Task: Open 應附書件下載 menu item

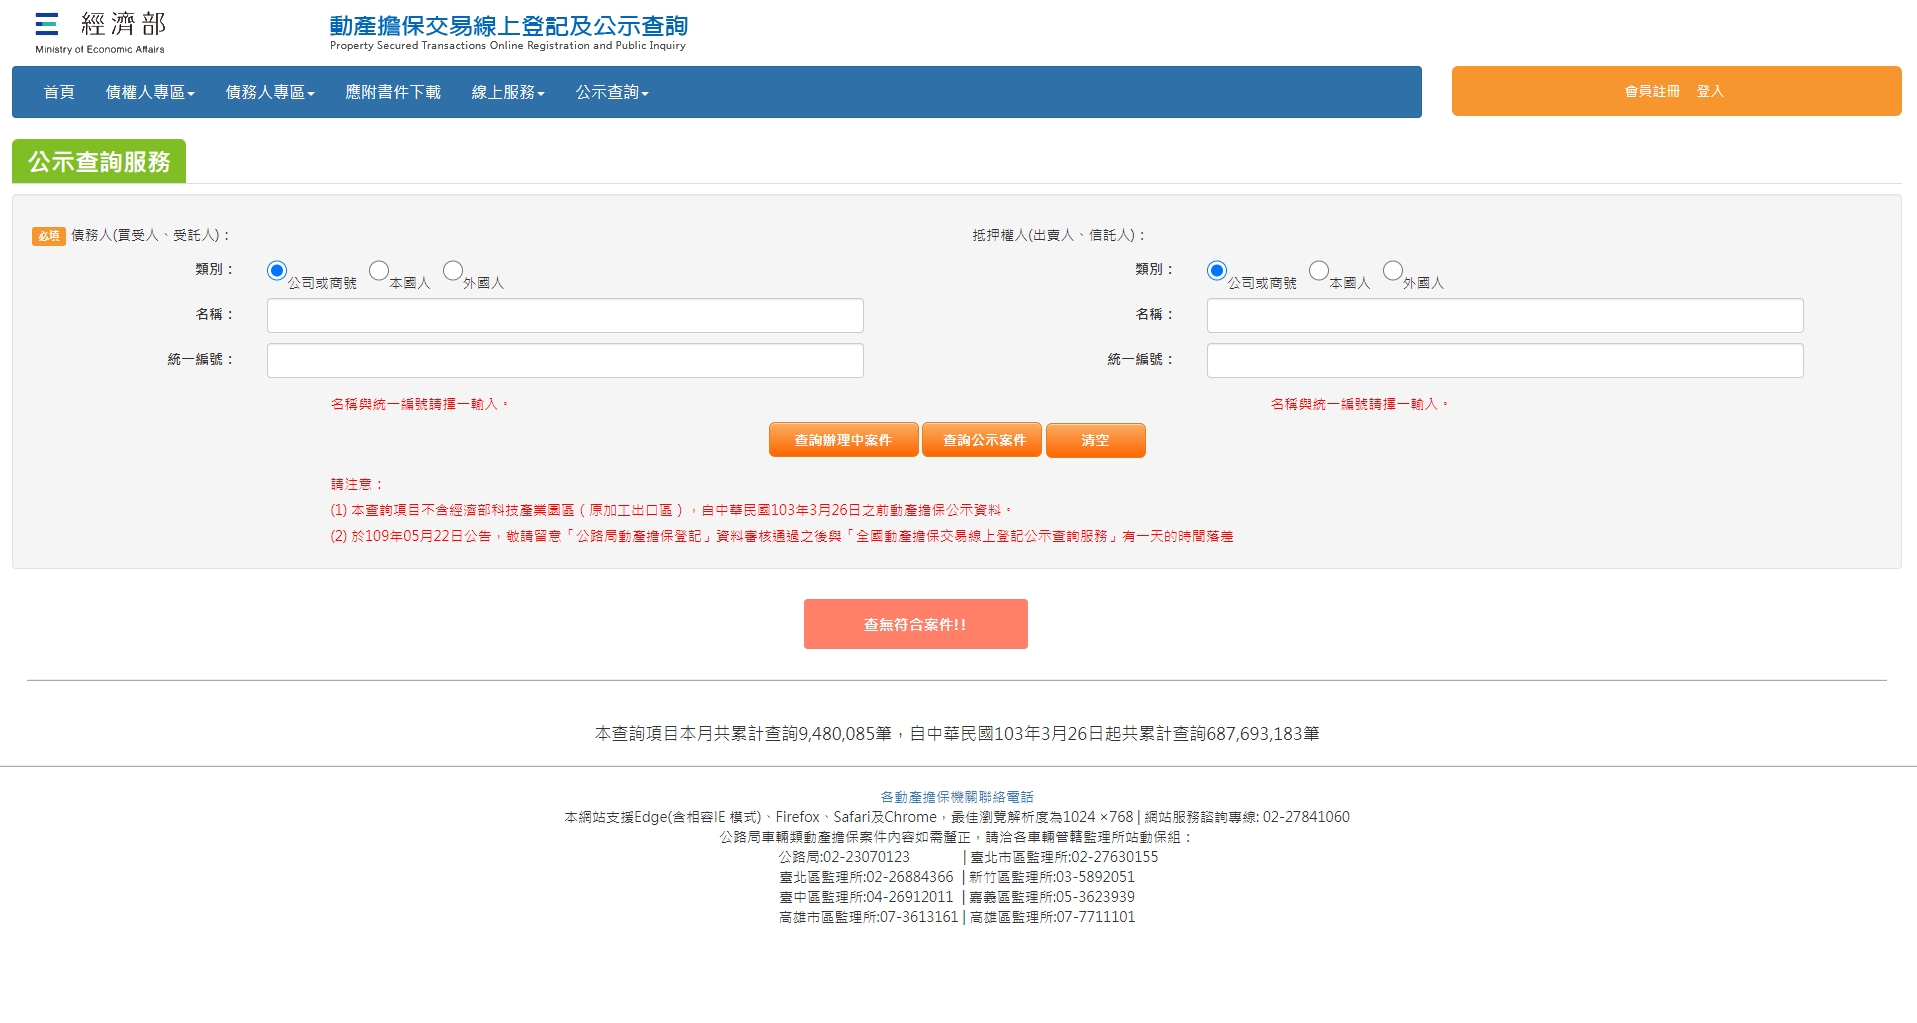Action: [393, 92]
